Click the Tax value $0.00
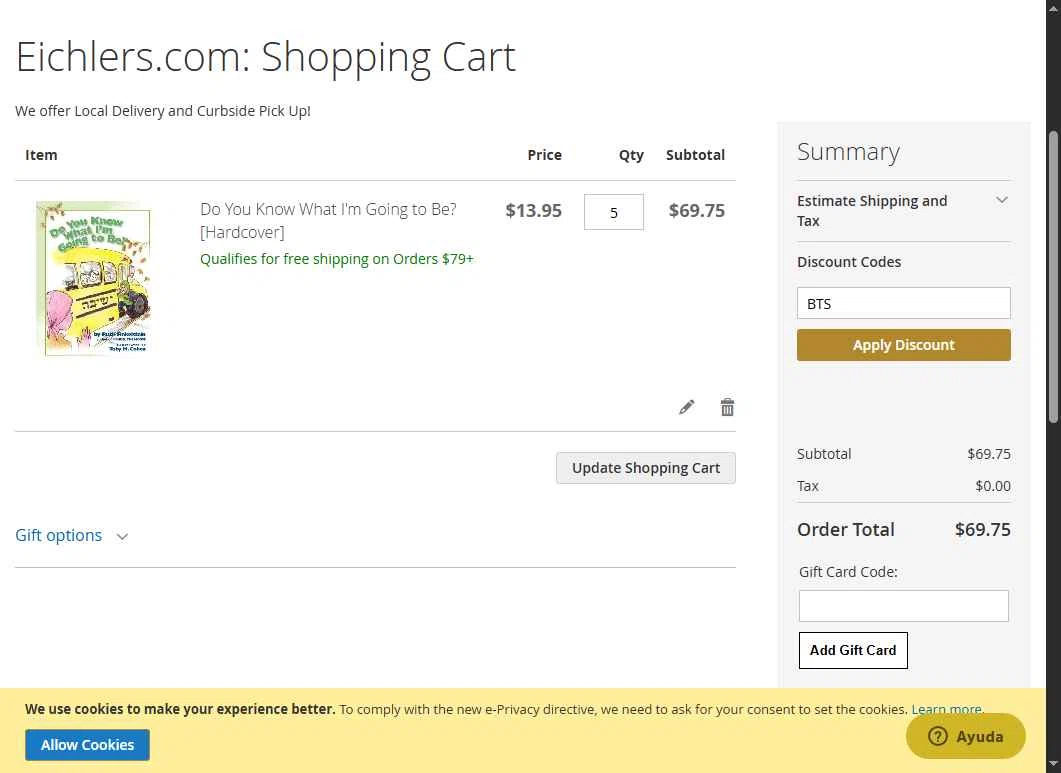Image resolution: width=1061 pixels, height=773 pixels. pos(993,486)
